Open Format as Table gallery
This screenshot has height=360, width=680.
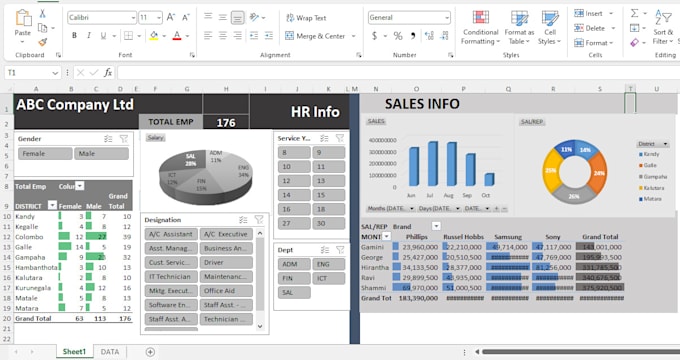pos(519,27)
